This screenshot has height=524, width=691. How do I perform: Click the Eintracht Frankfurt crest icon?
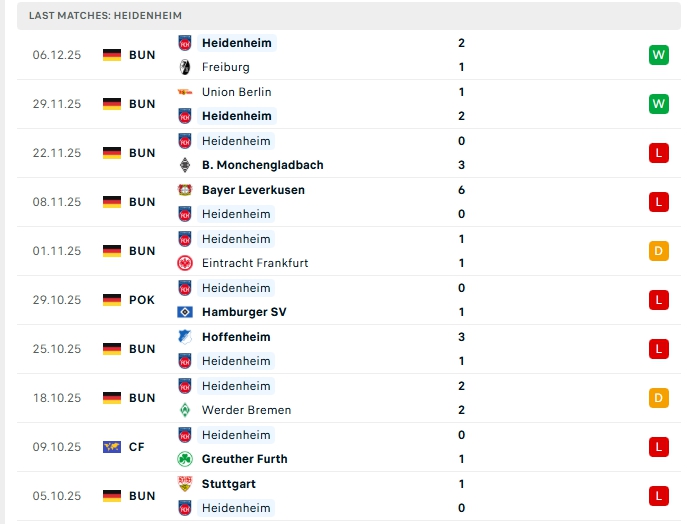[184, 263]
